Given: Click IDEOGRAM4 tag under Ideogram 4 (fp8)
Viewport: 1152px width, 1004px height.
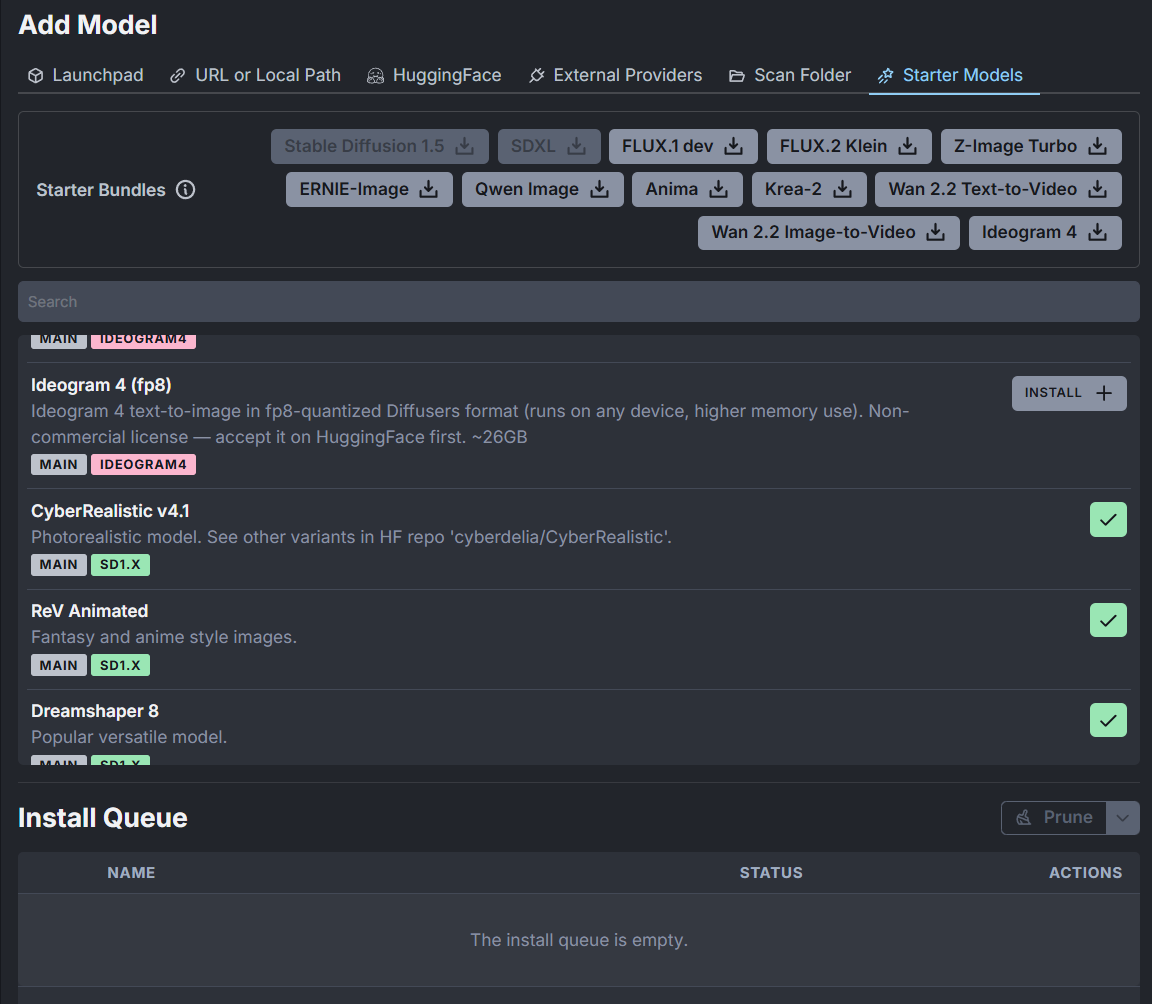Looking at the screenshot, I should (x=143, y=465).
